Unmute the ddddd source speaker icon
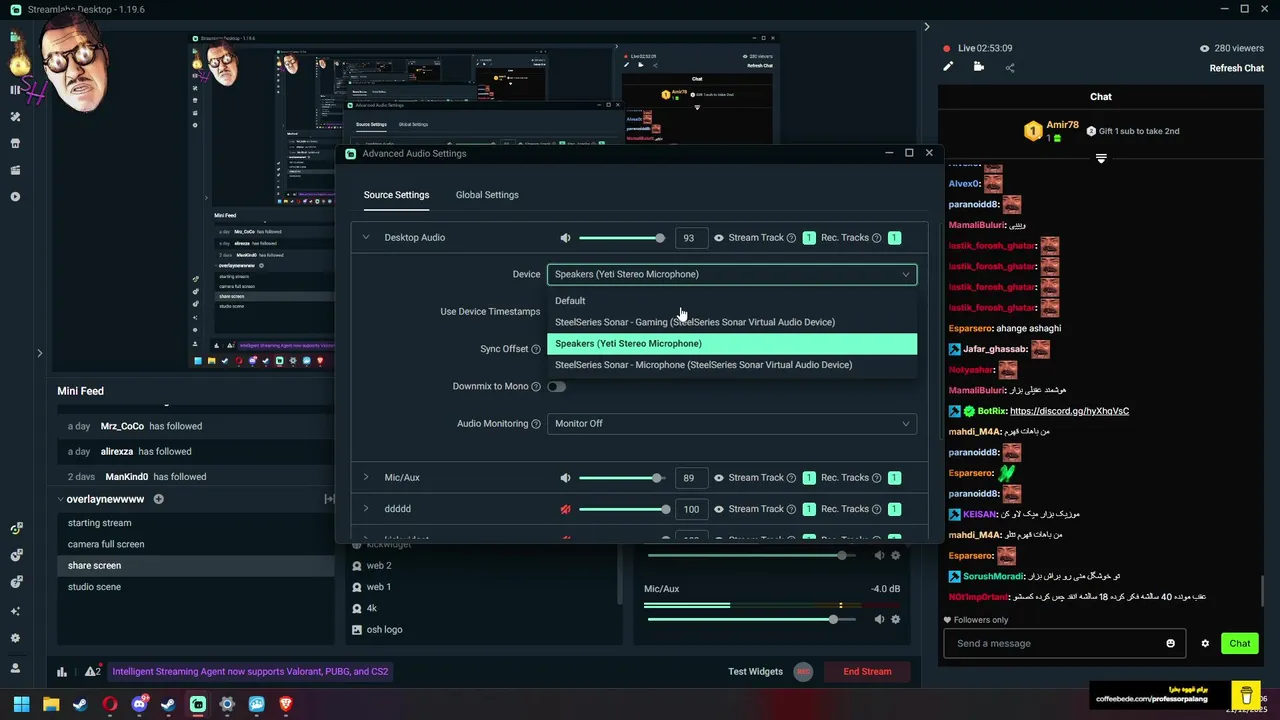 pos(565,509)
